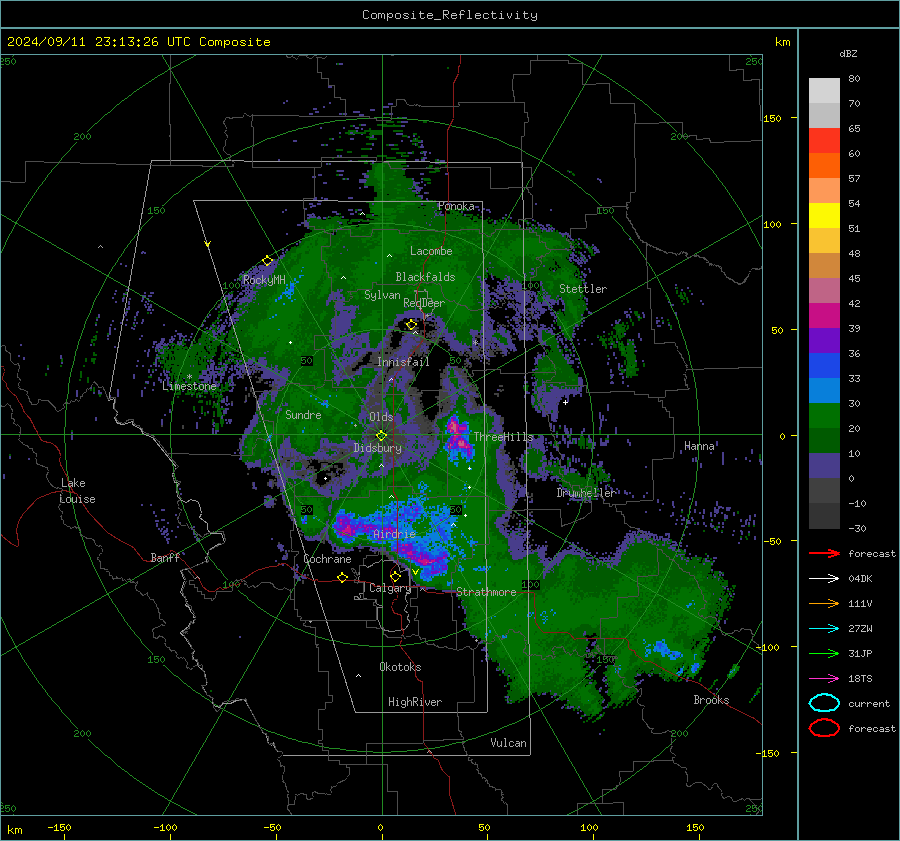Click the Olds city label
The height and width of the screenshot is (841, 900).
pyautogui.click(x=381, y=417)
